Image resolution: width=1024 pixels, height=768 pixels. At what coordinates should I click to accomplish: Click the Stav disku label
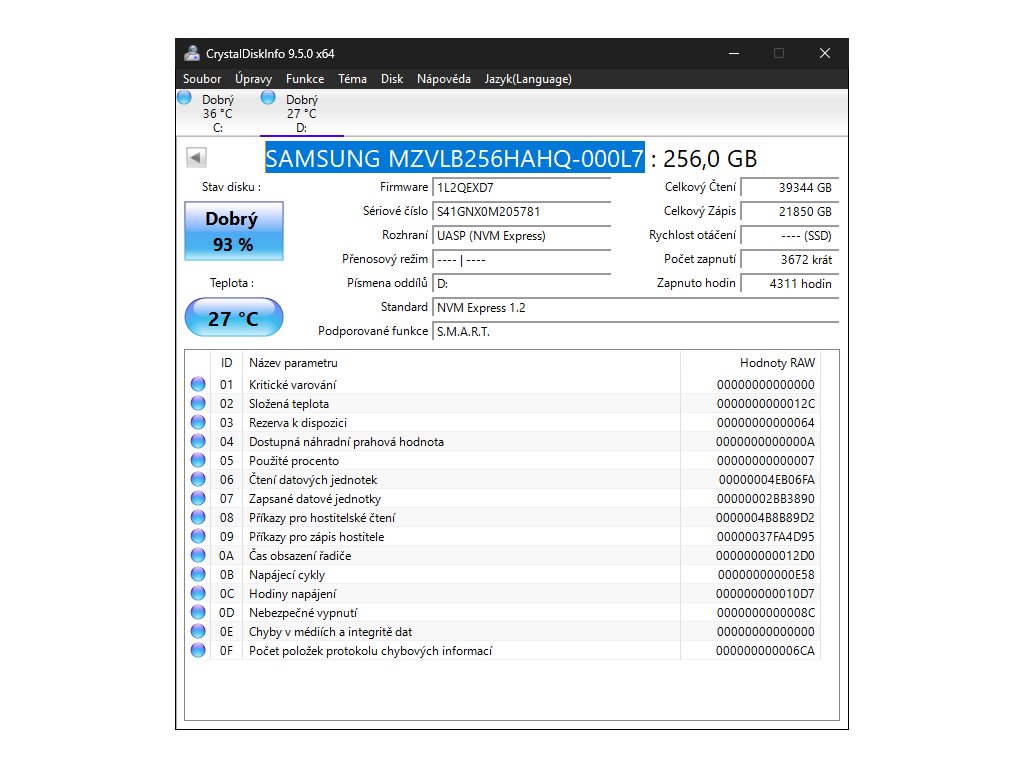(231, 187)
